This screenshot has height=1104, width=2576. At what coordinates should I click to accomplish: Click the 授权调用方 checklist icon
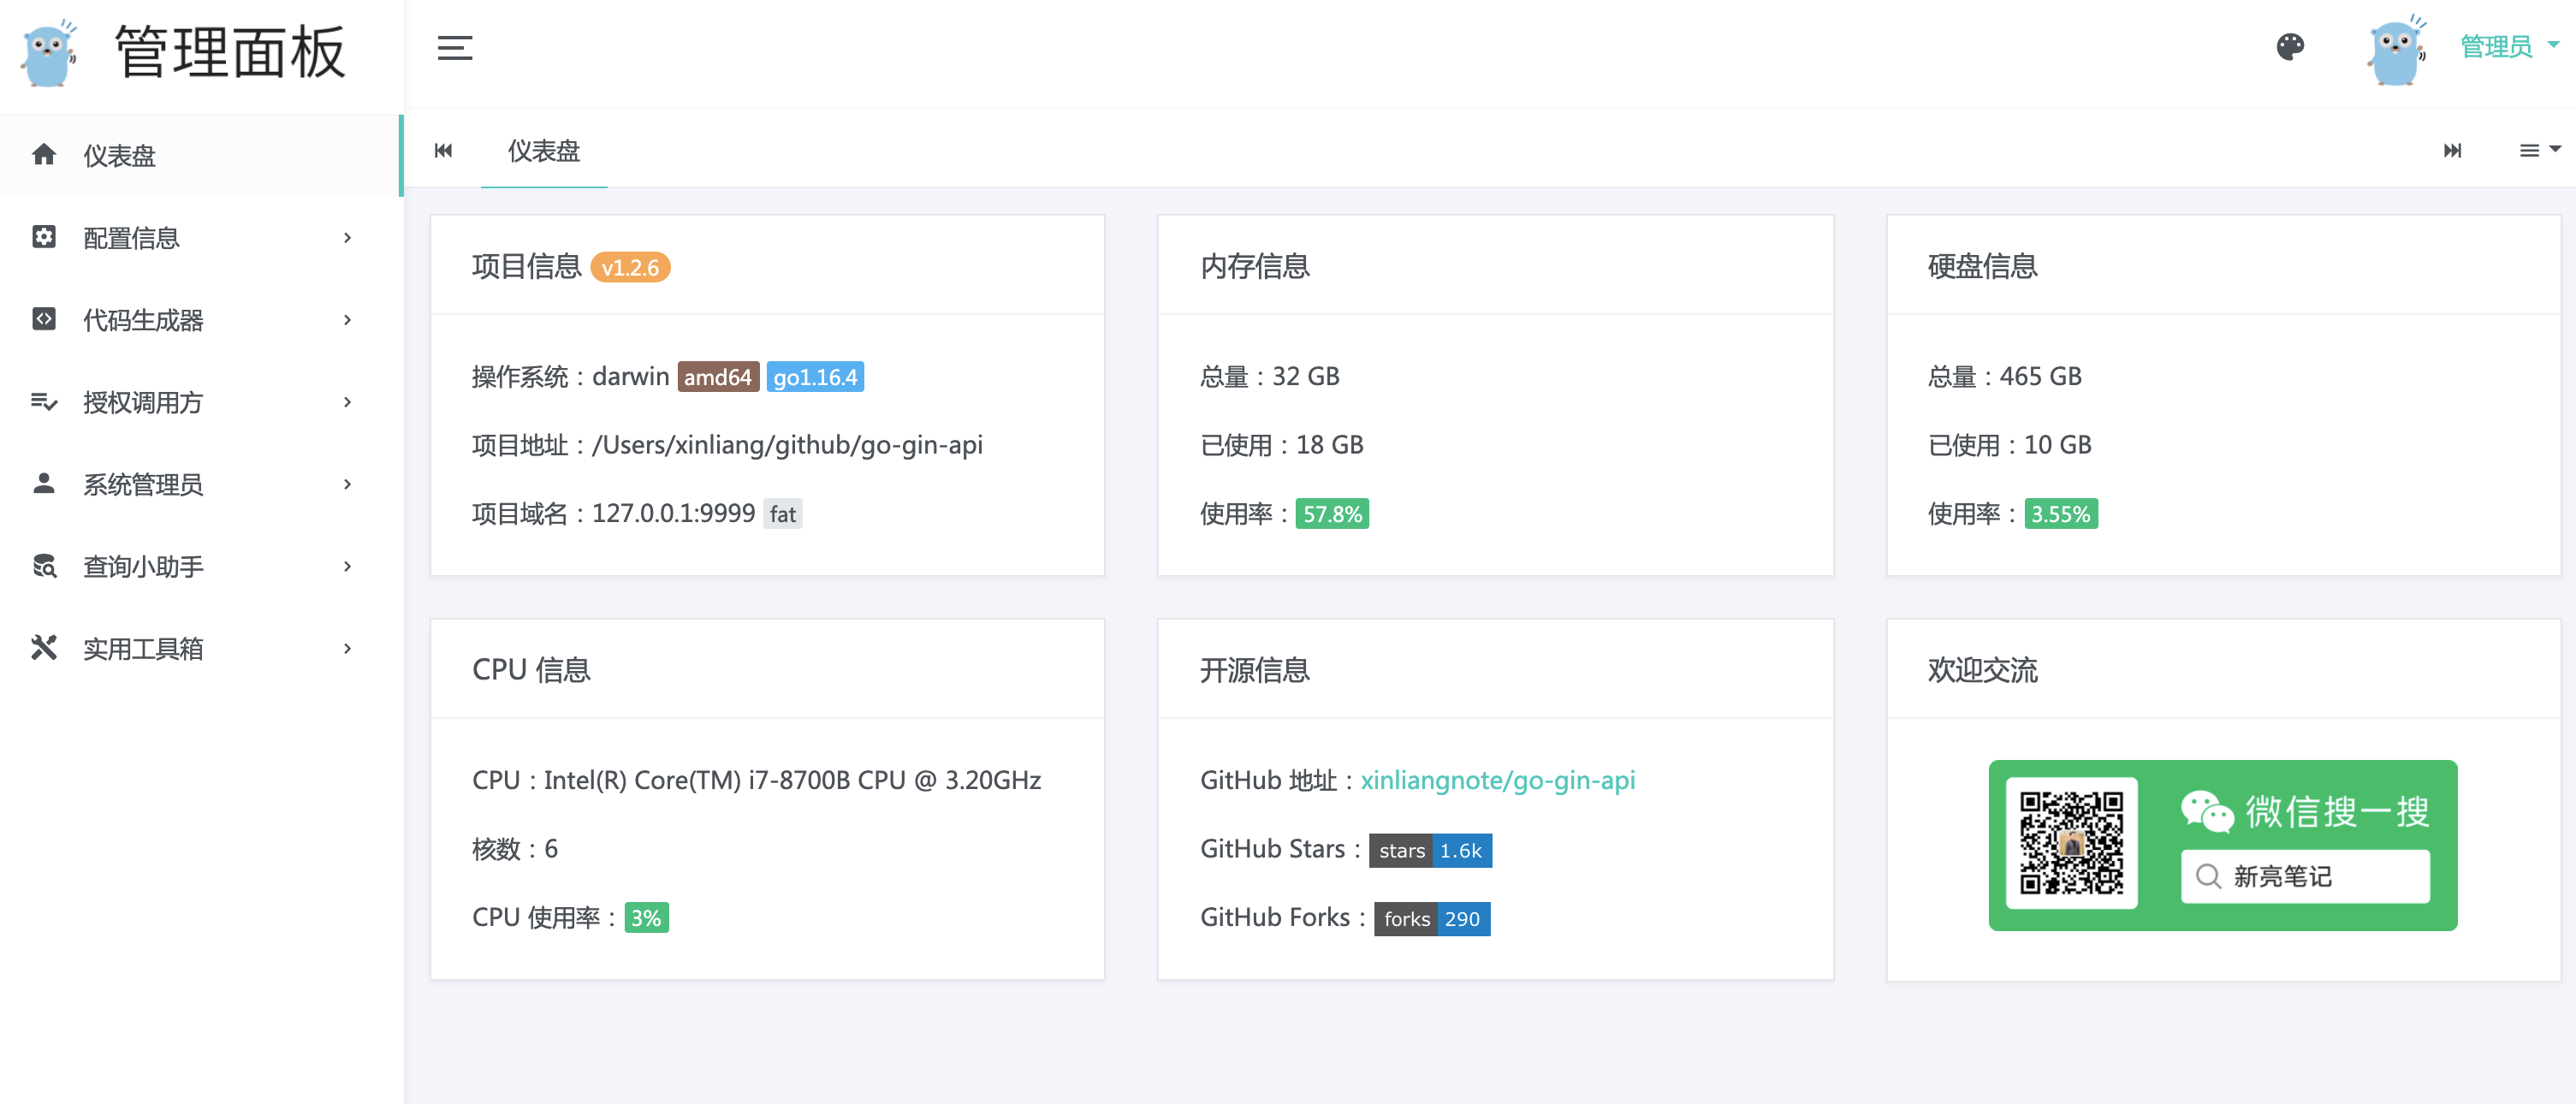44,401
